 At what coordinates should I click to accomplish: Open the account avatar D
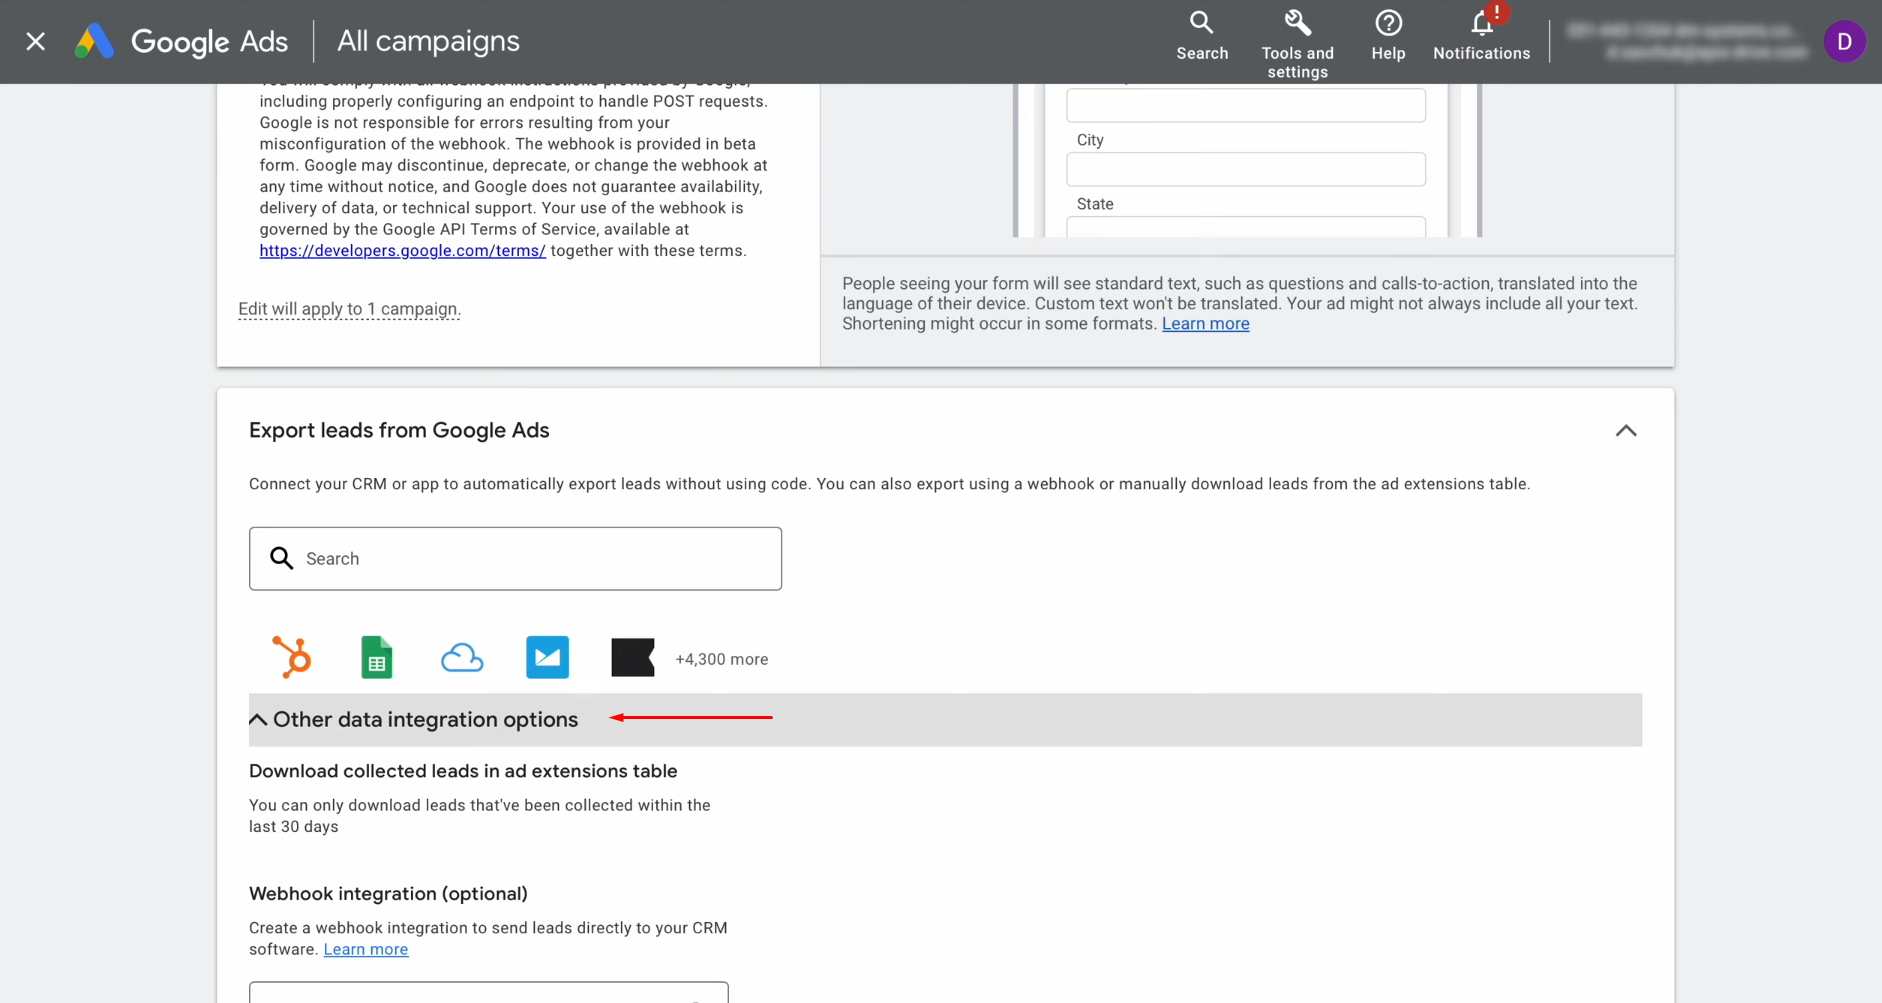(x=1844, y=41)
